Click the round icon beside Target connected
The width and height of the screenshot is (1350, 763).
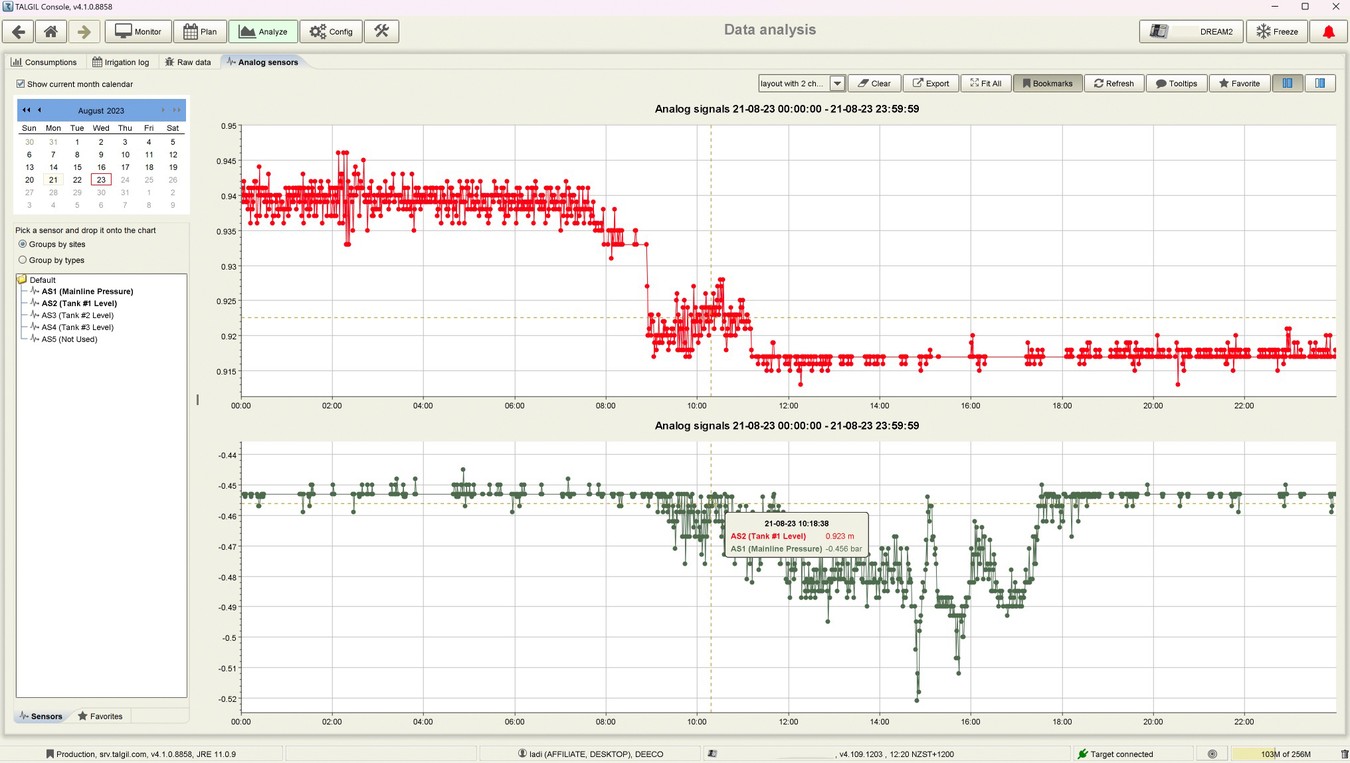click(1212, 754)
